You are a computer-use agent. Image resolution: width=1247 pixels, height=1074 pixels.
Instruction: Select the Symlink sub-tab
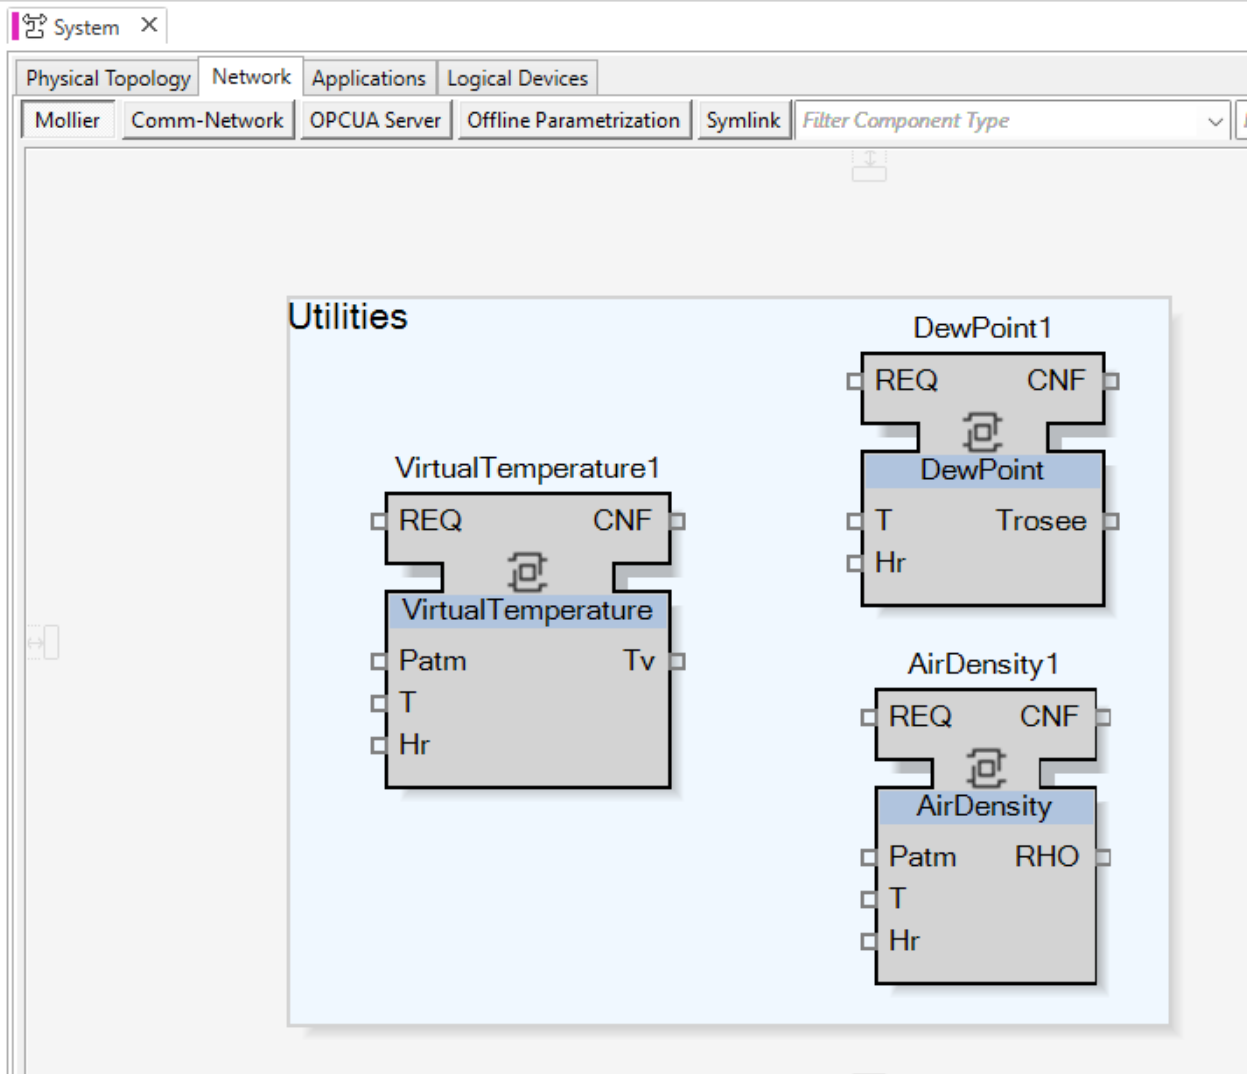(x=743, y=120)
